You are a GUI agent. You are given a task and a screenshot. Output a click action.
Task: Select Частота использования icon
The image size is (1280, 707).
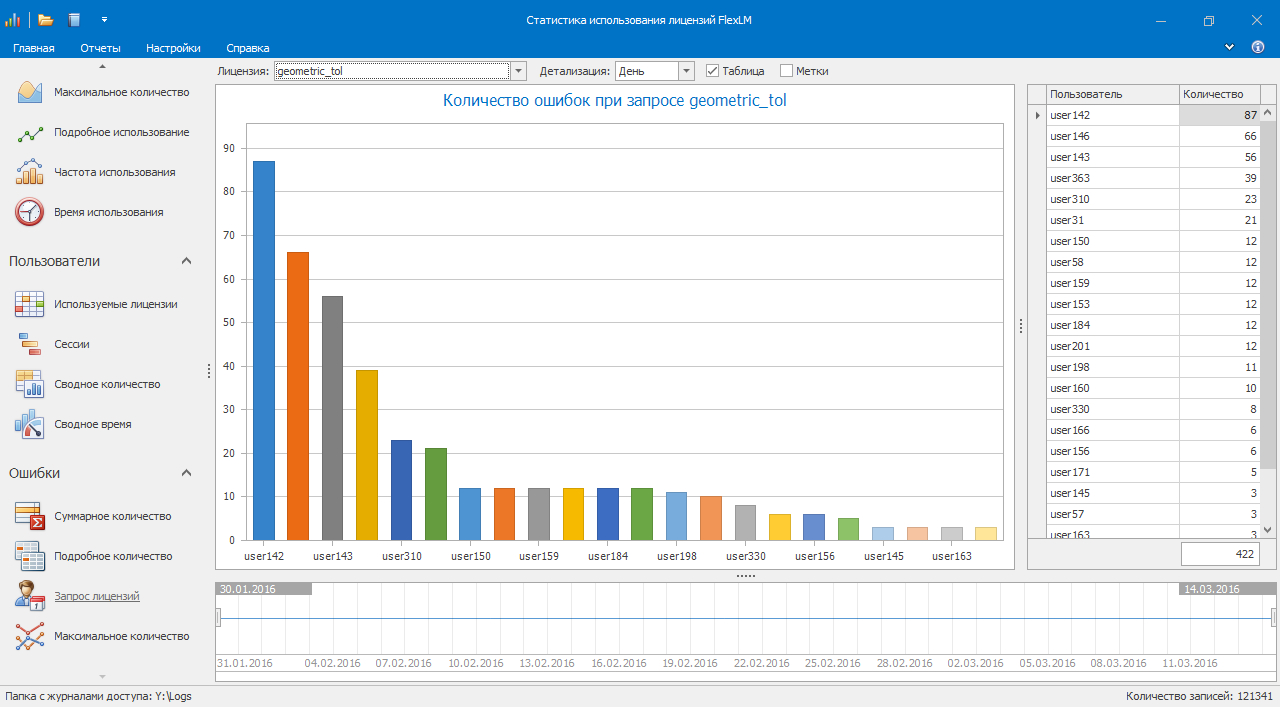(30, 172)
